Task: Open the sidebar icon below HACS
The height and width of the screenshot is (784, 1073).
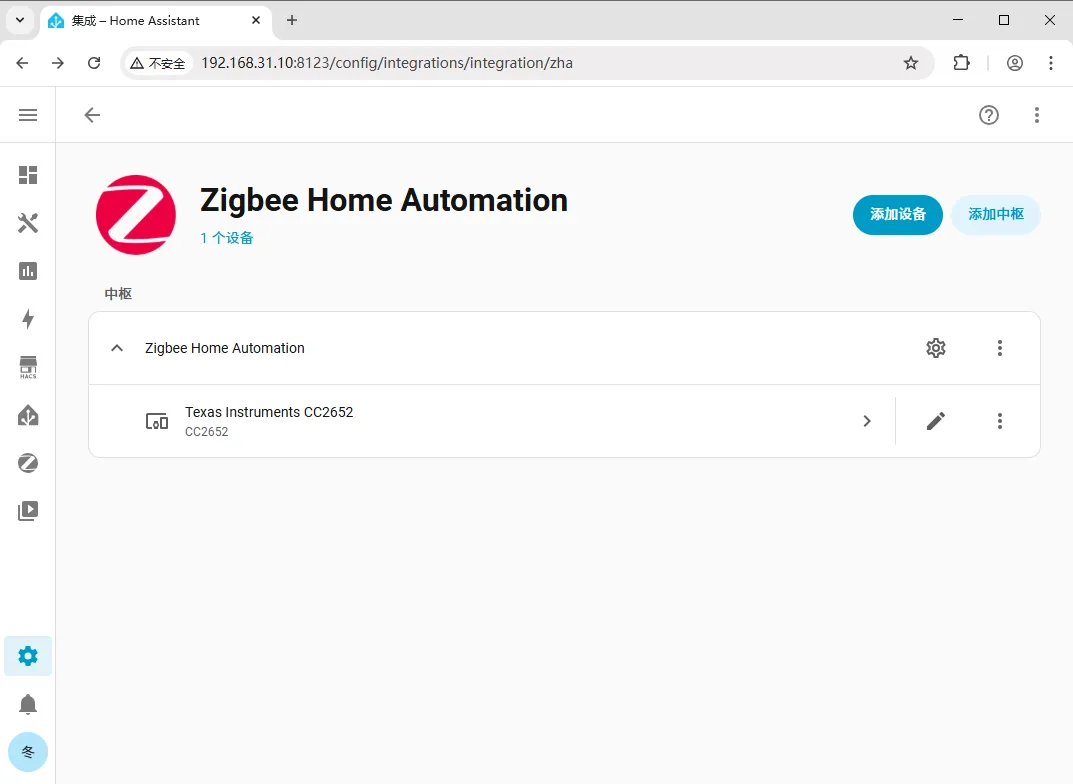Action: [28, 415]
